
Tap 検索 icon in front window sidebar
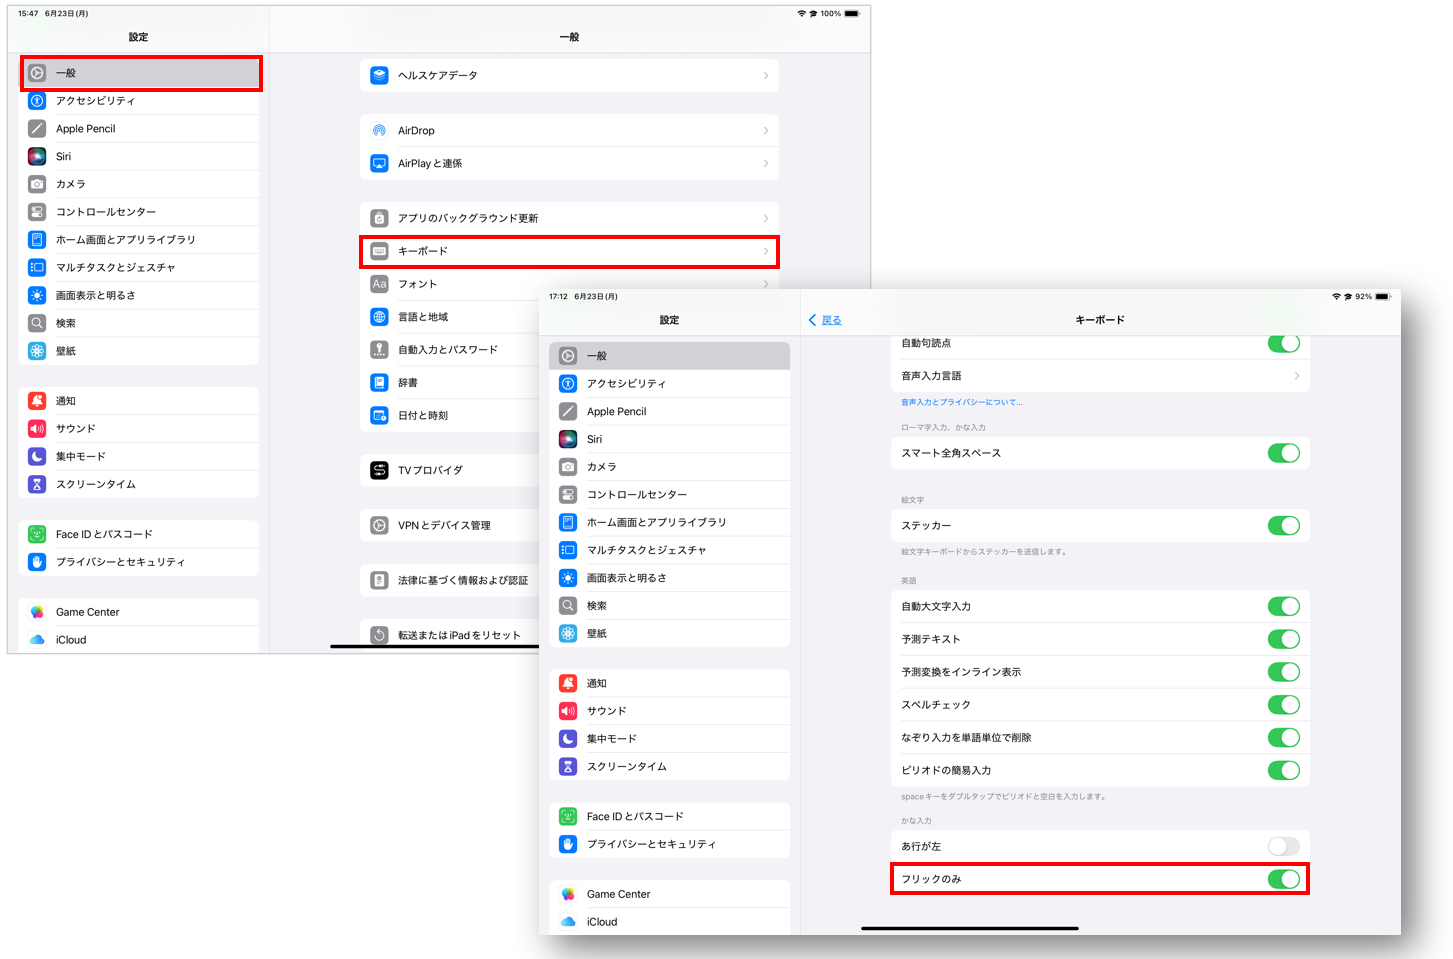(x=568, y=606)
